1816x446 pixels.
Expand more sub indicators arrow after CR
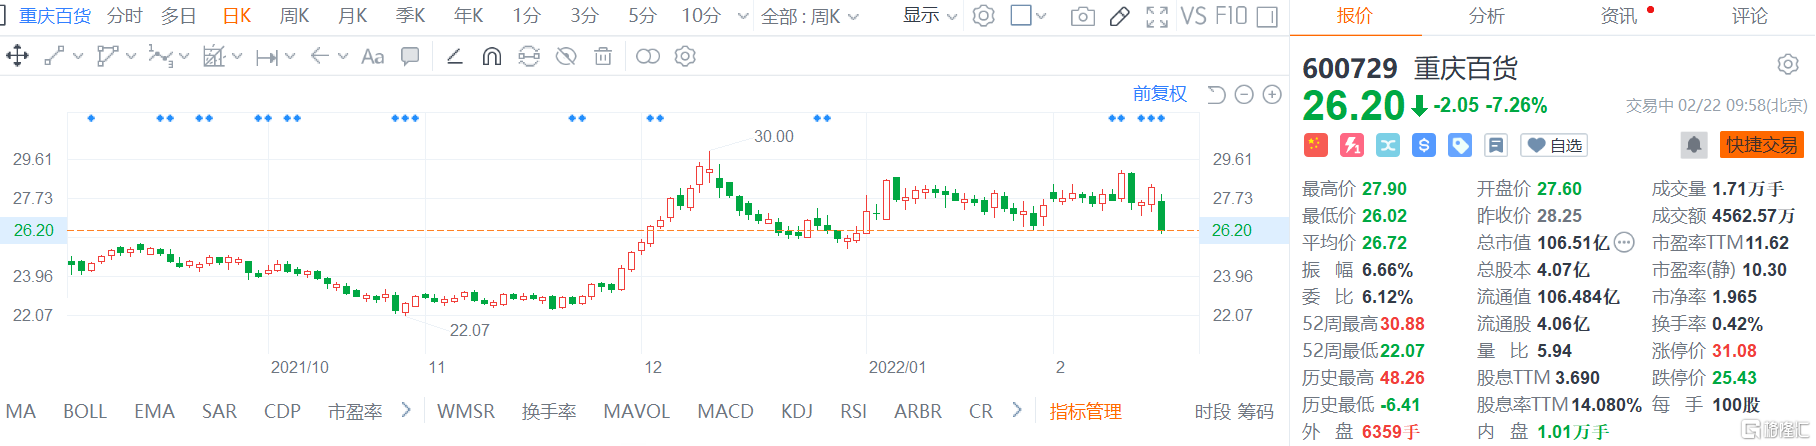[1017, 410]
